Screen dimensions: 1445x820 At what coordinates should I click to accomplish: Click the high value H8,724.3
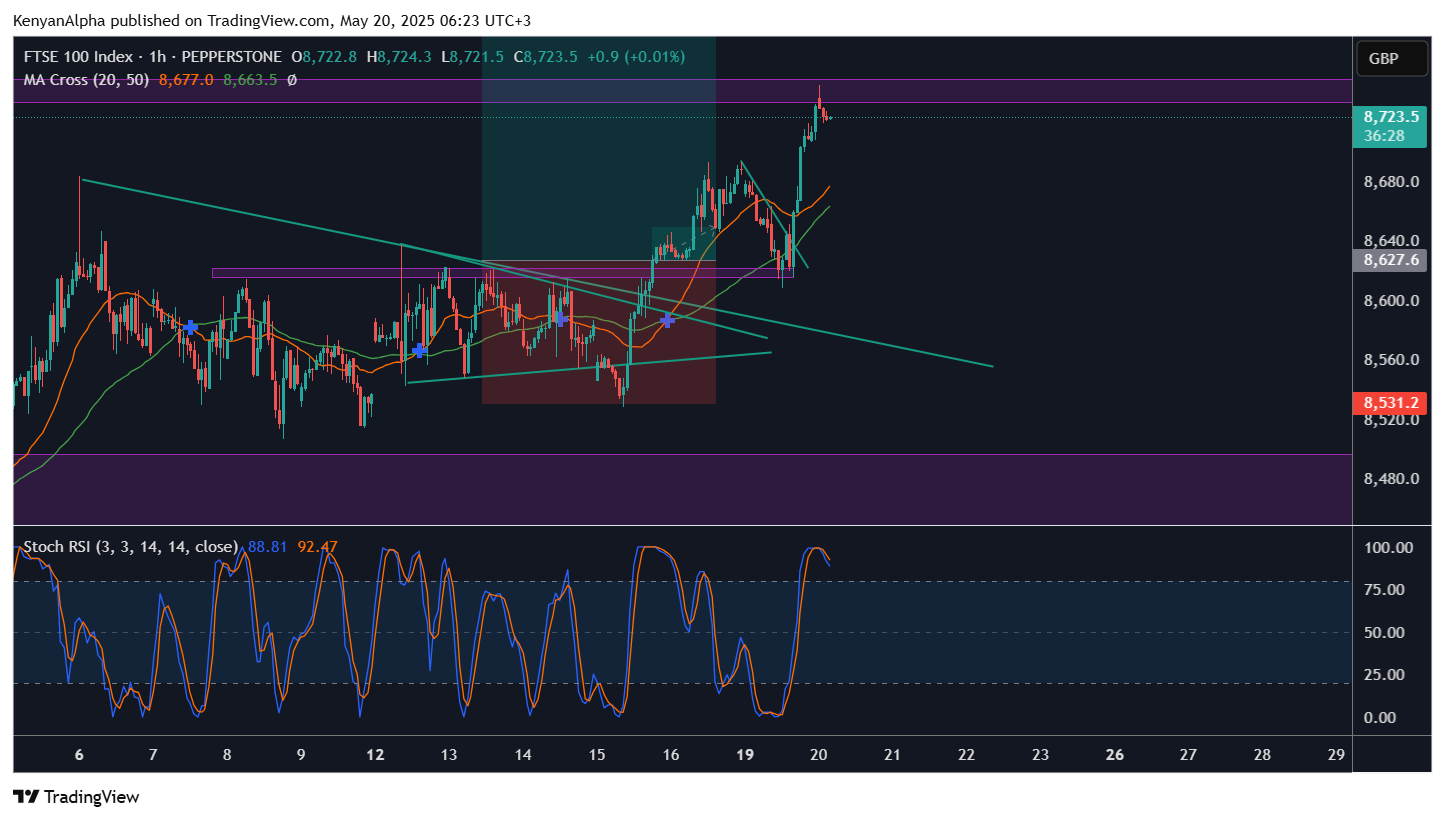[399, 57]
